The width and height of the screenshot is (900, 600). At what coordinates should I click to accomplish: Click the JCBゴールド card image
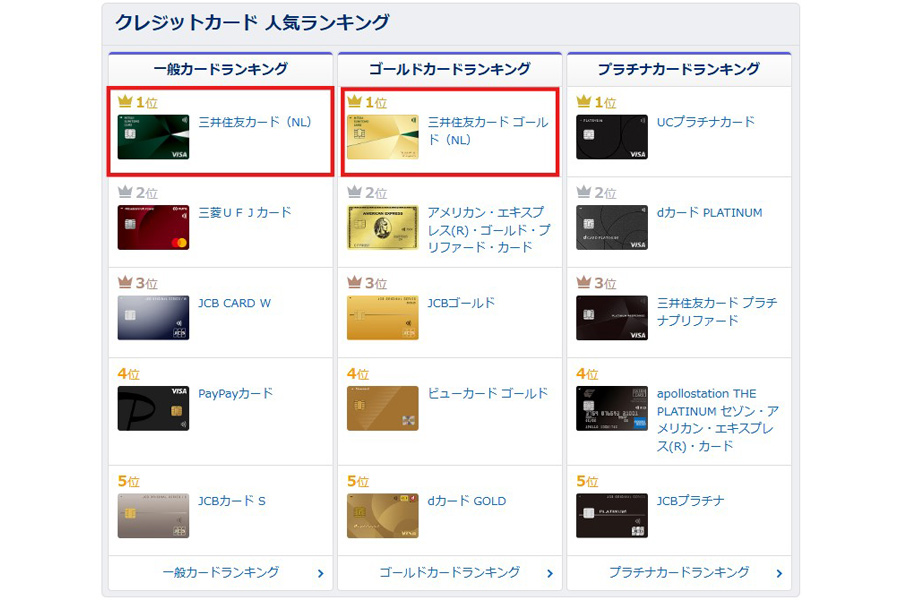click(x=383, y=318)
